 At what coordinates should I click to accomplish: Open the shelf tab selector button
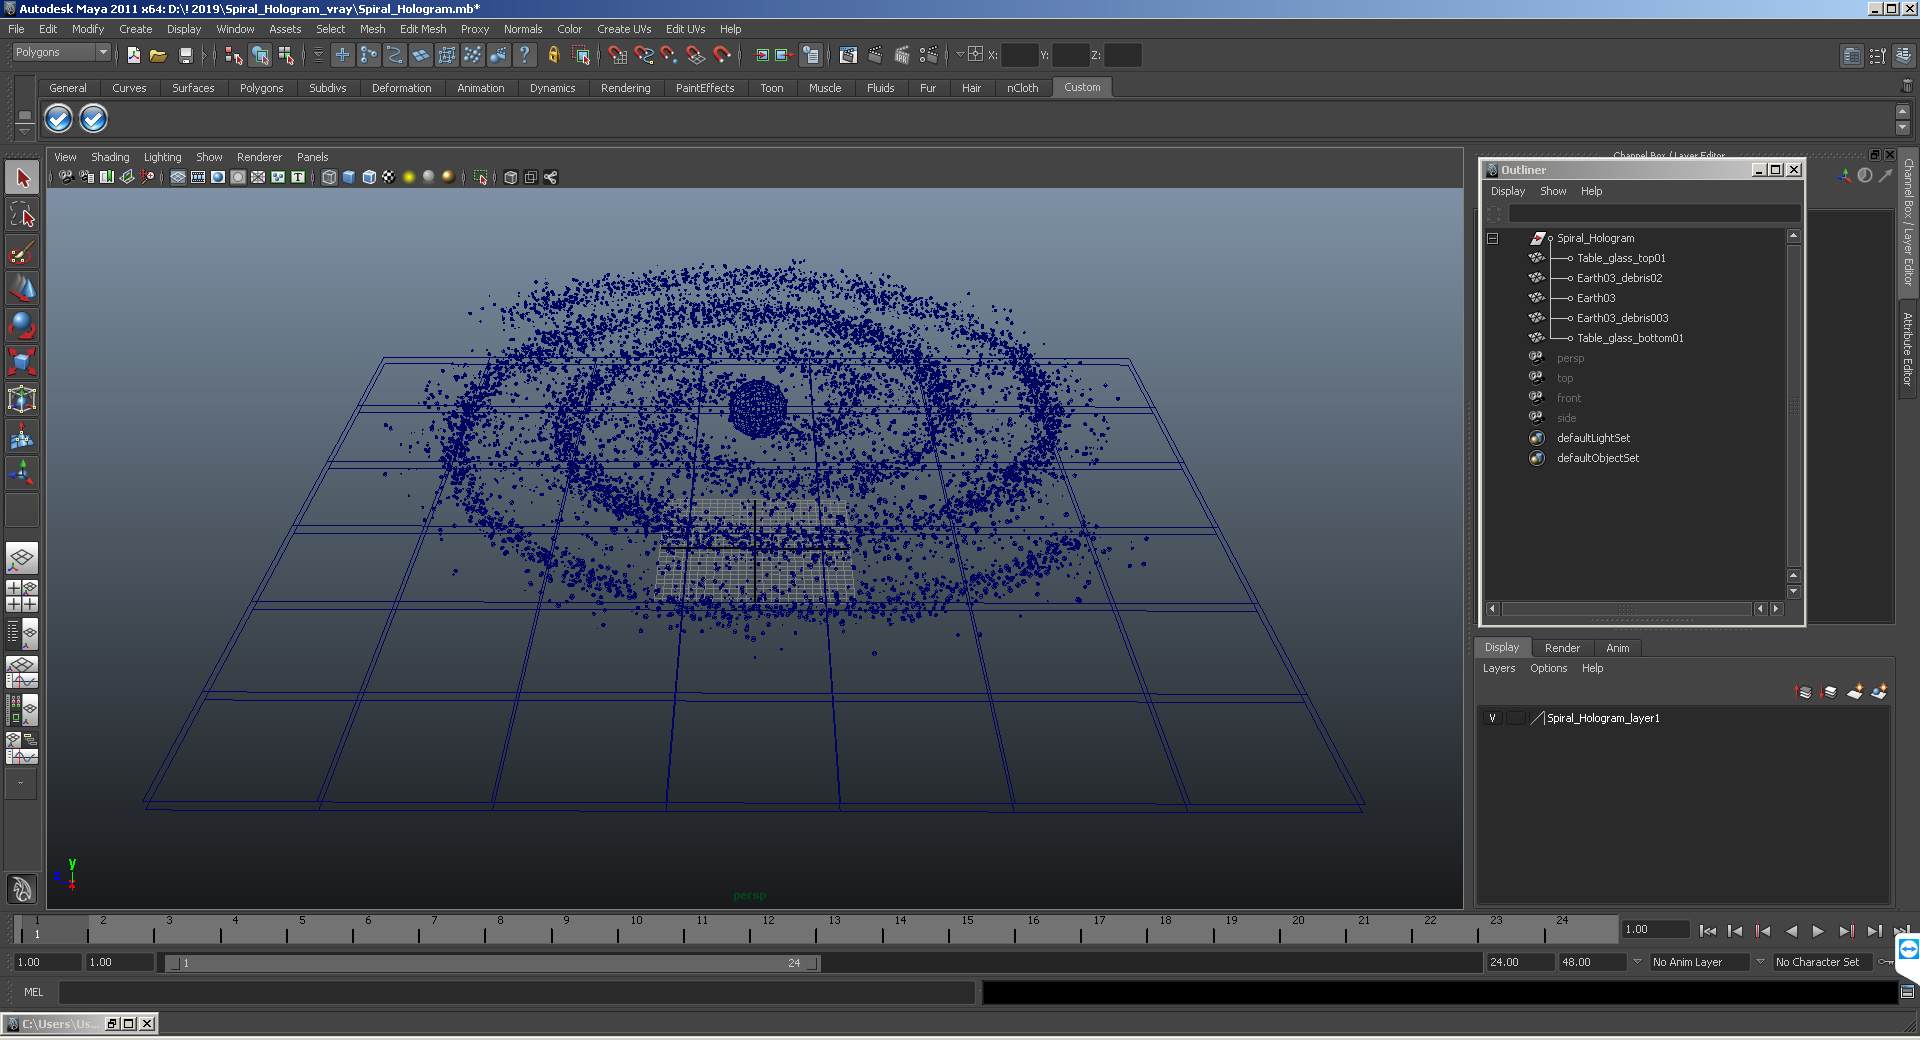point(24,116)
